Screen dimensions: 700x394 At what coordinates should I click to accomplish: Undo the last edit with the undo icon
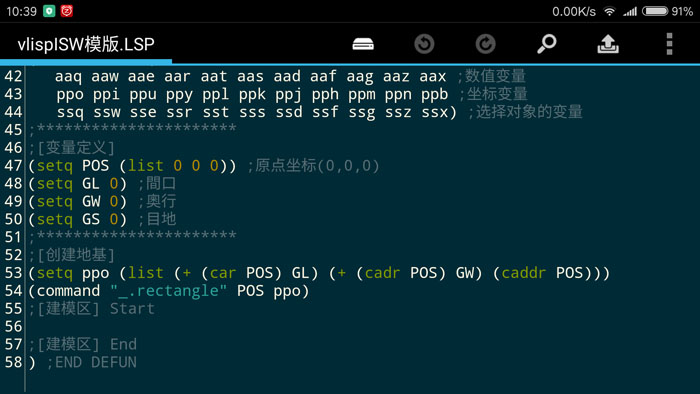point(424,44)
